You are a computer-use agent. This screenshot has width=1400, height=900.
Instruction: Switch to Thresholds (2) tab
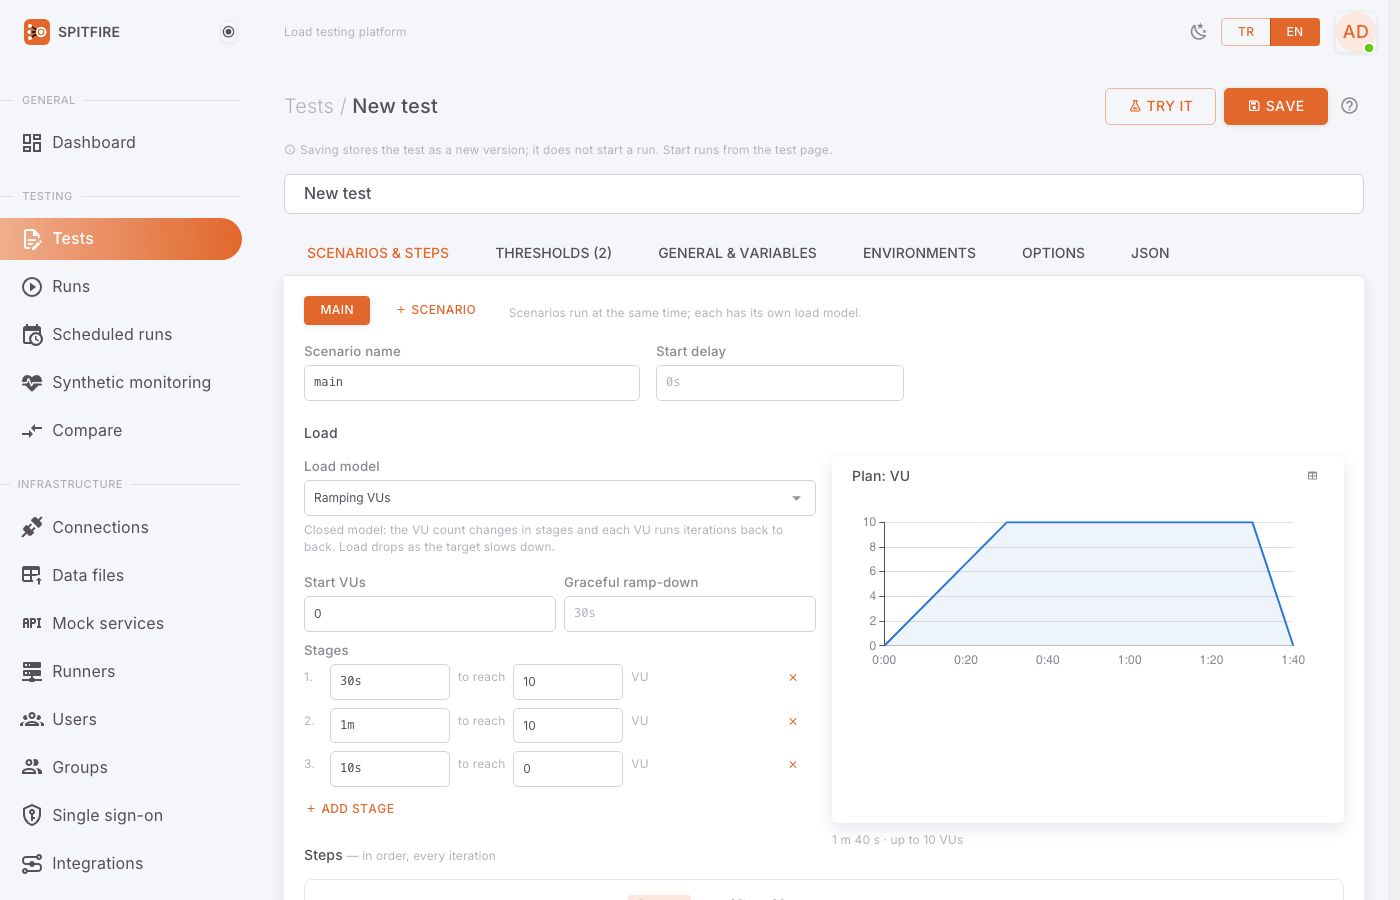tap(554, 254)
